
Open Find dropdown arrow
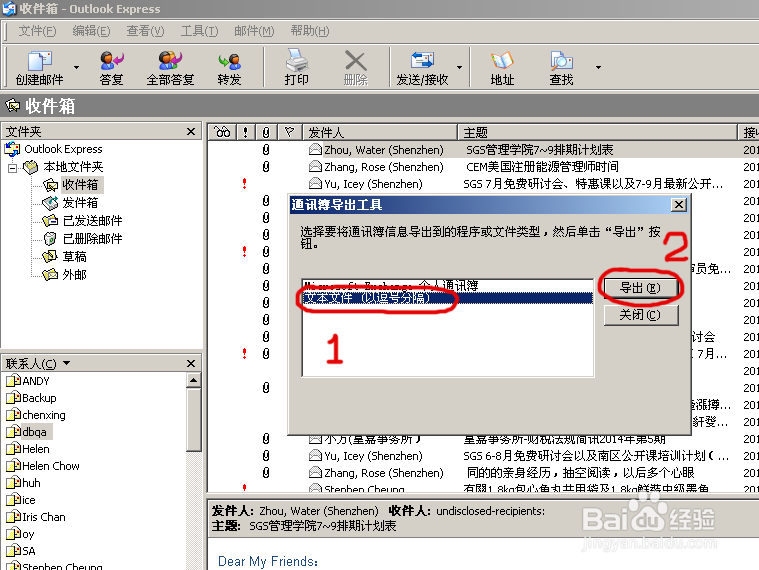(598, 67)
